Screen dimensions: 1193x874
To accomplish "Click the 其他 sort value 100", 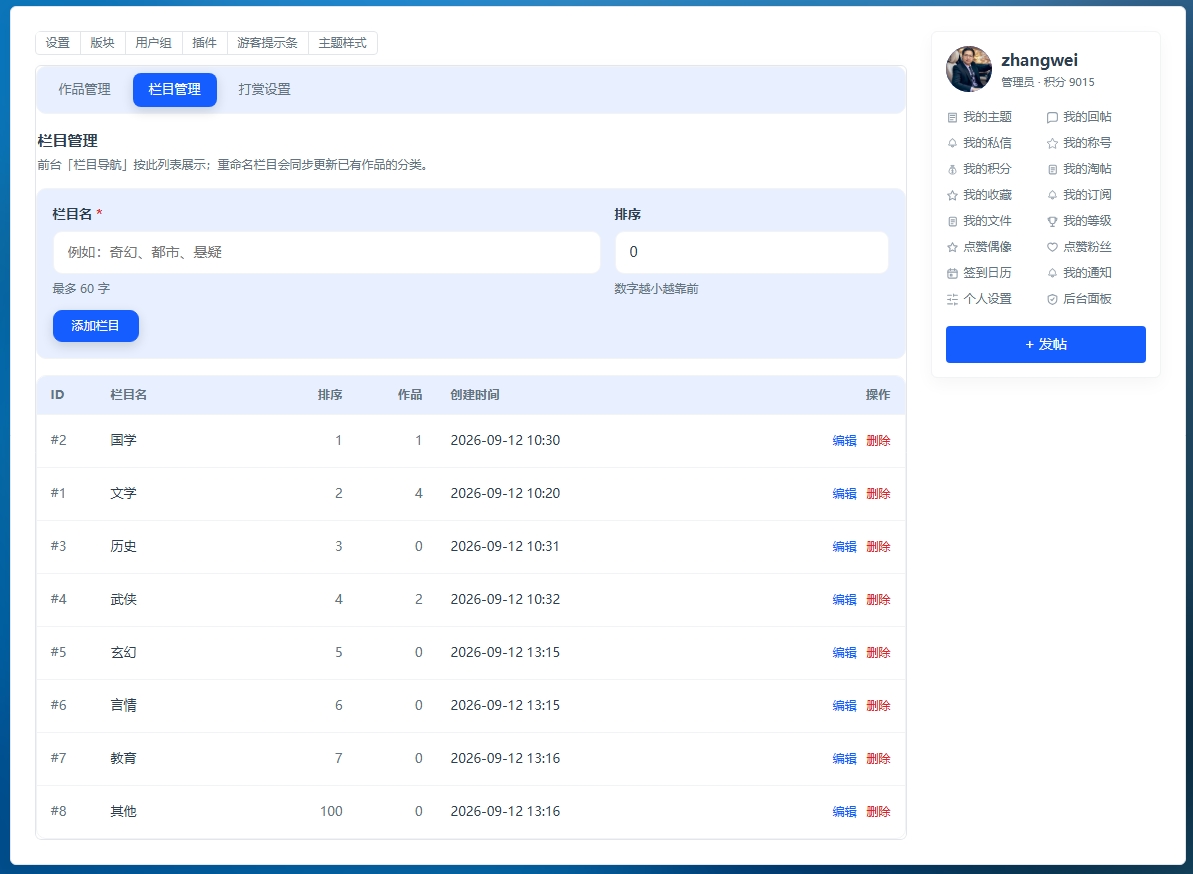I will coord(331,811).
